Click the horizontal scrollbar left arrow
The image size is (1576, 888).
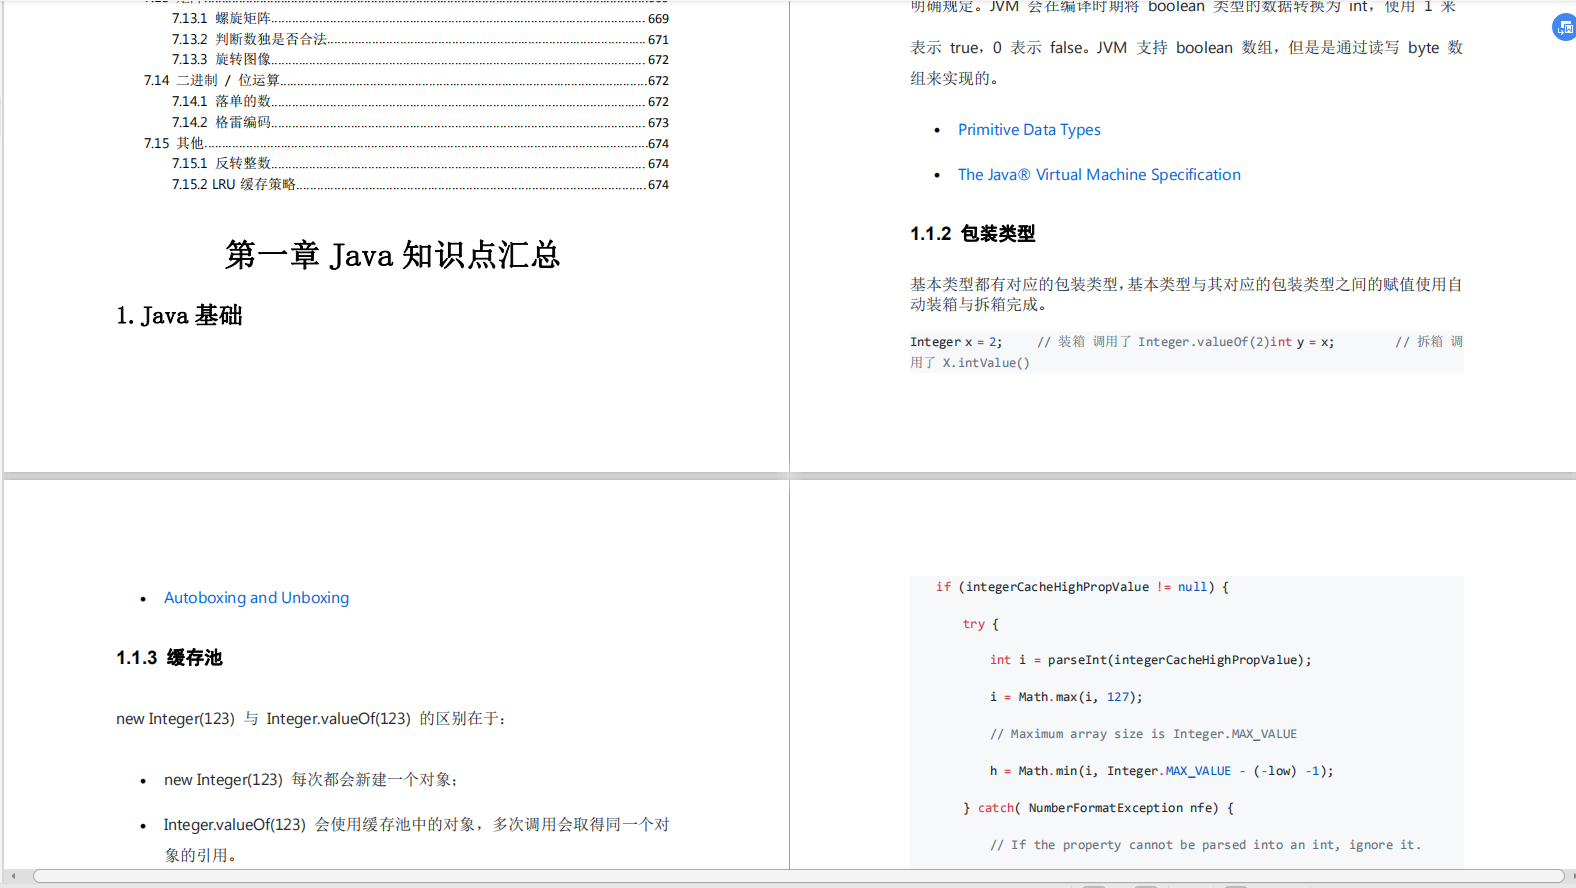[13, 876]
